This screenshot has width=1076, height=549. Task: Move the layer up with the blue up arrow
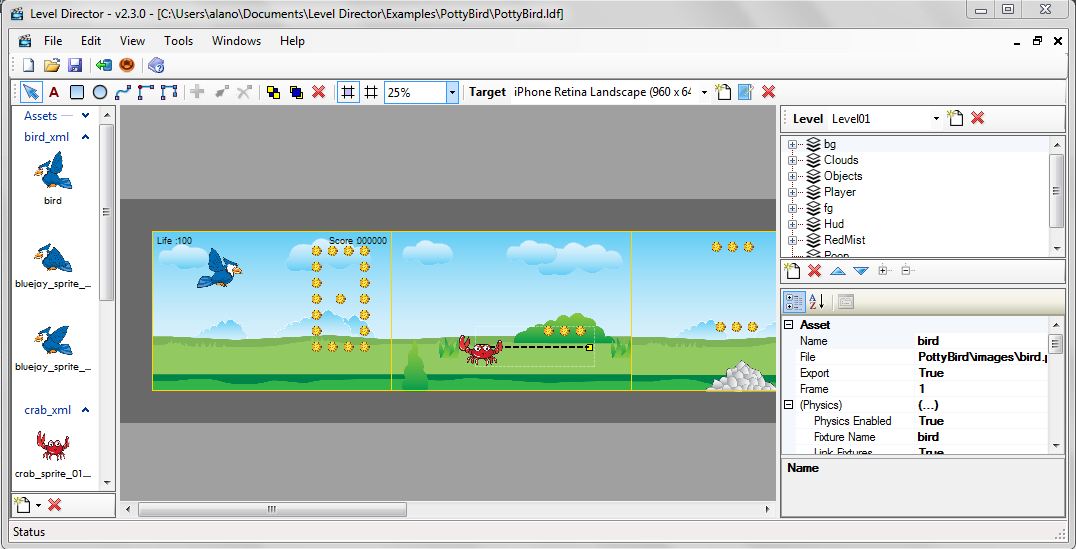pos(838,271)
